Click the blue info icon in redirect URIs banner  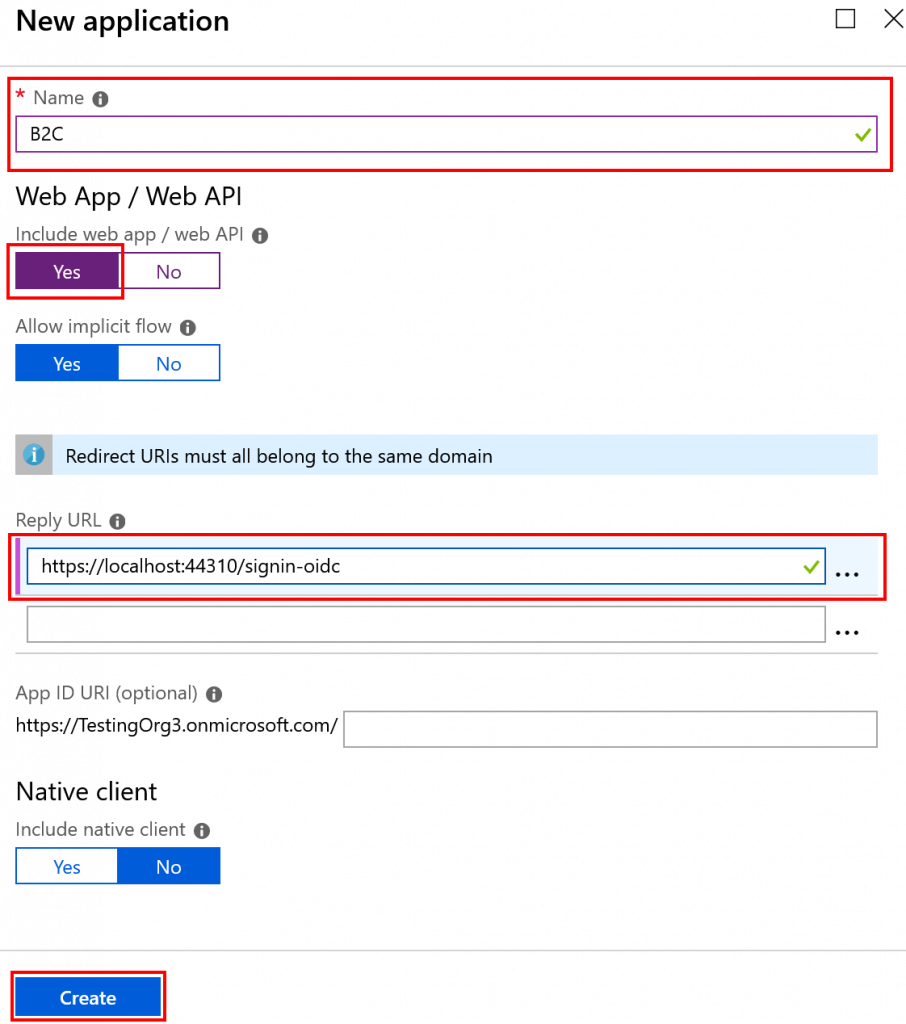34,455
